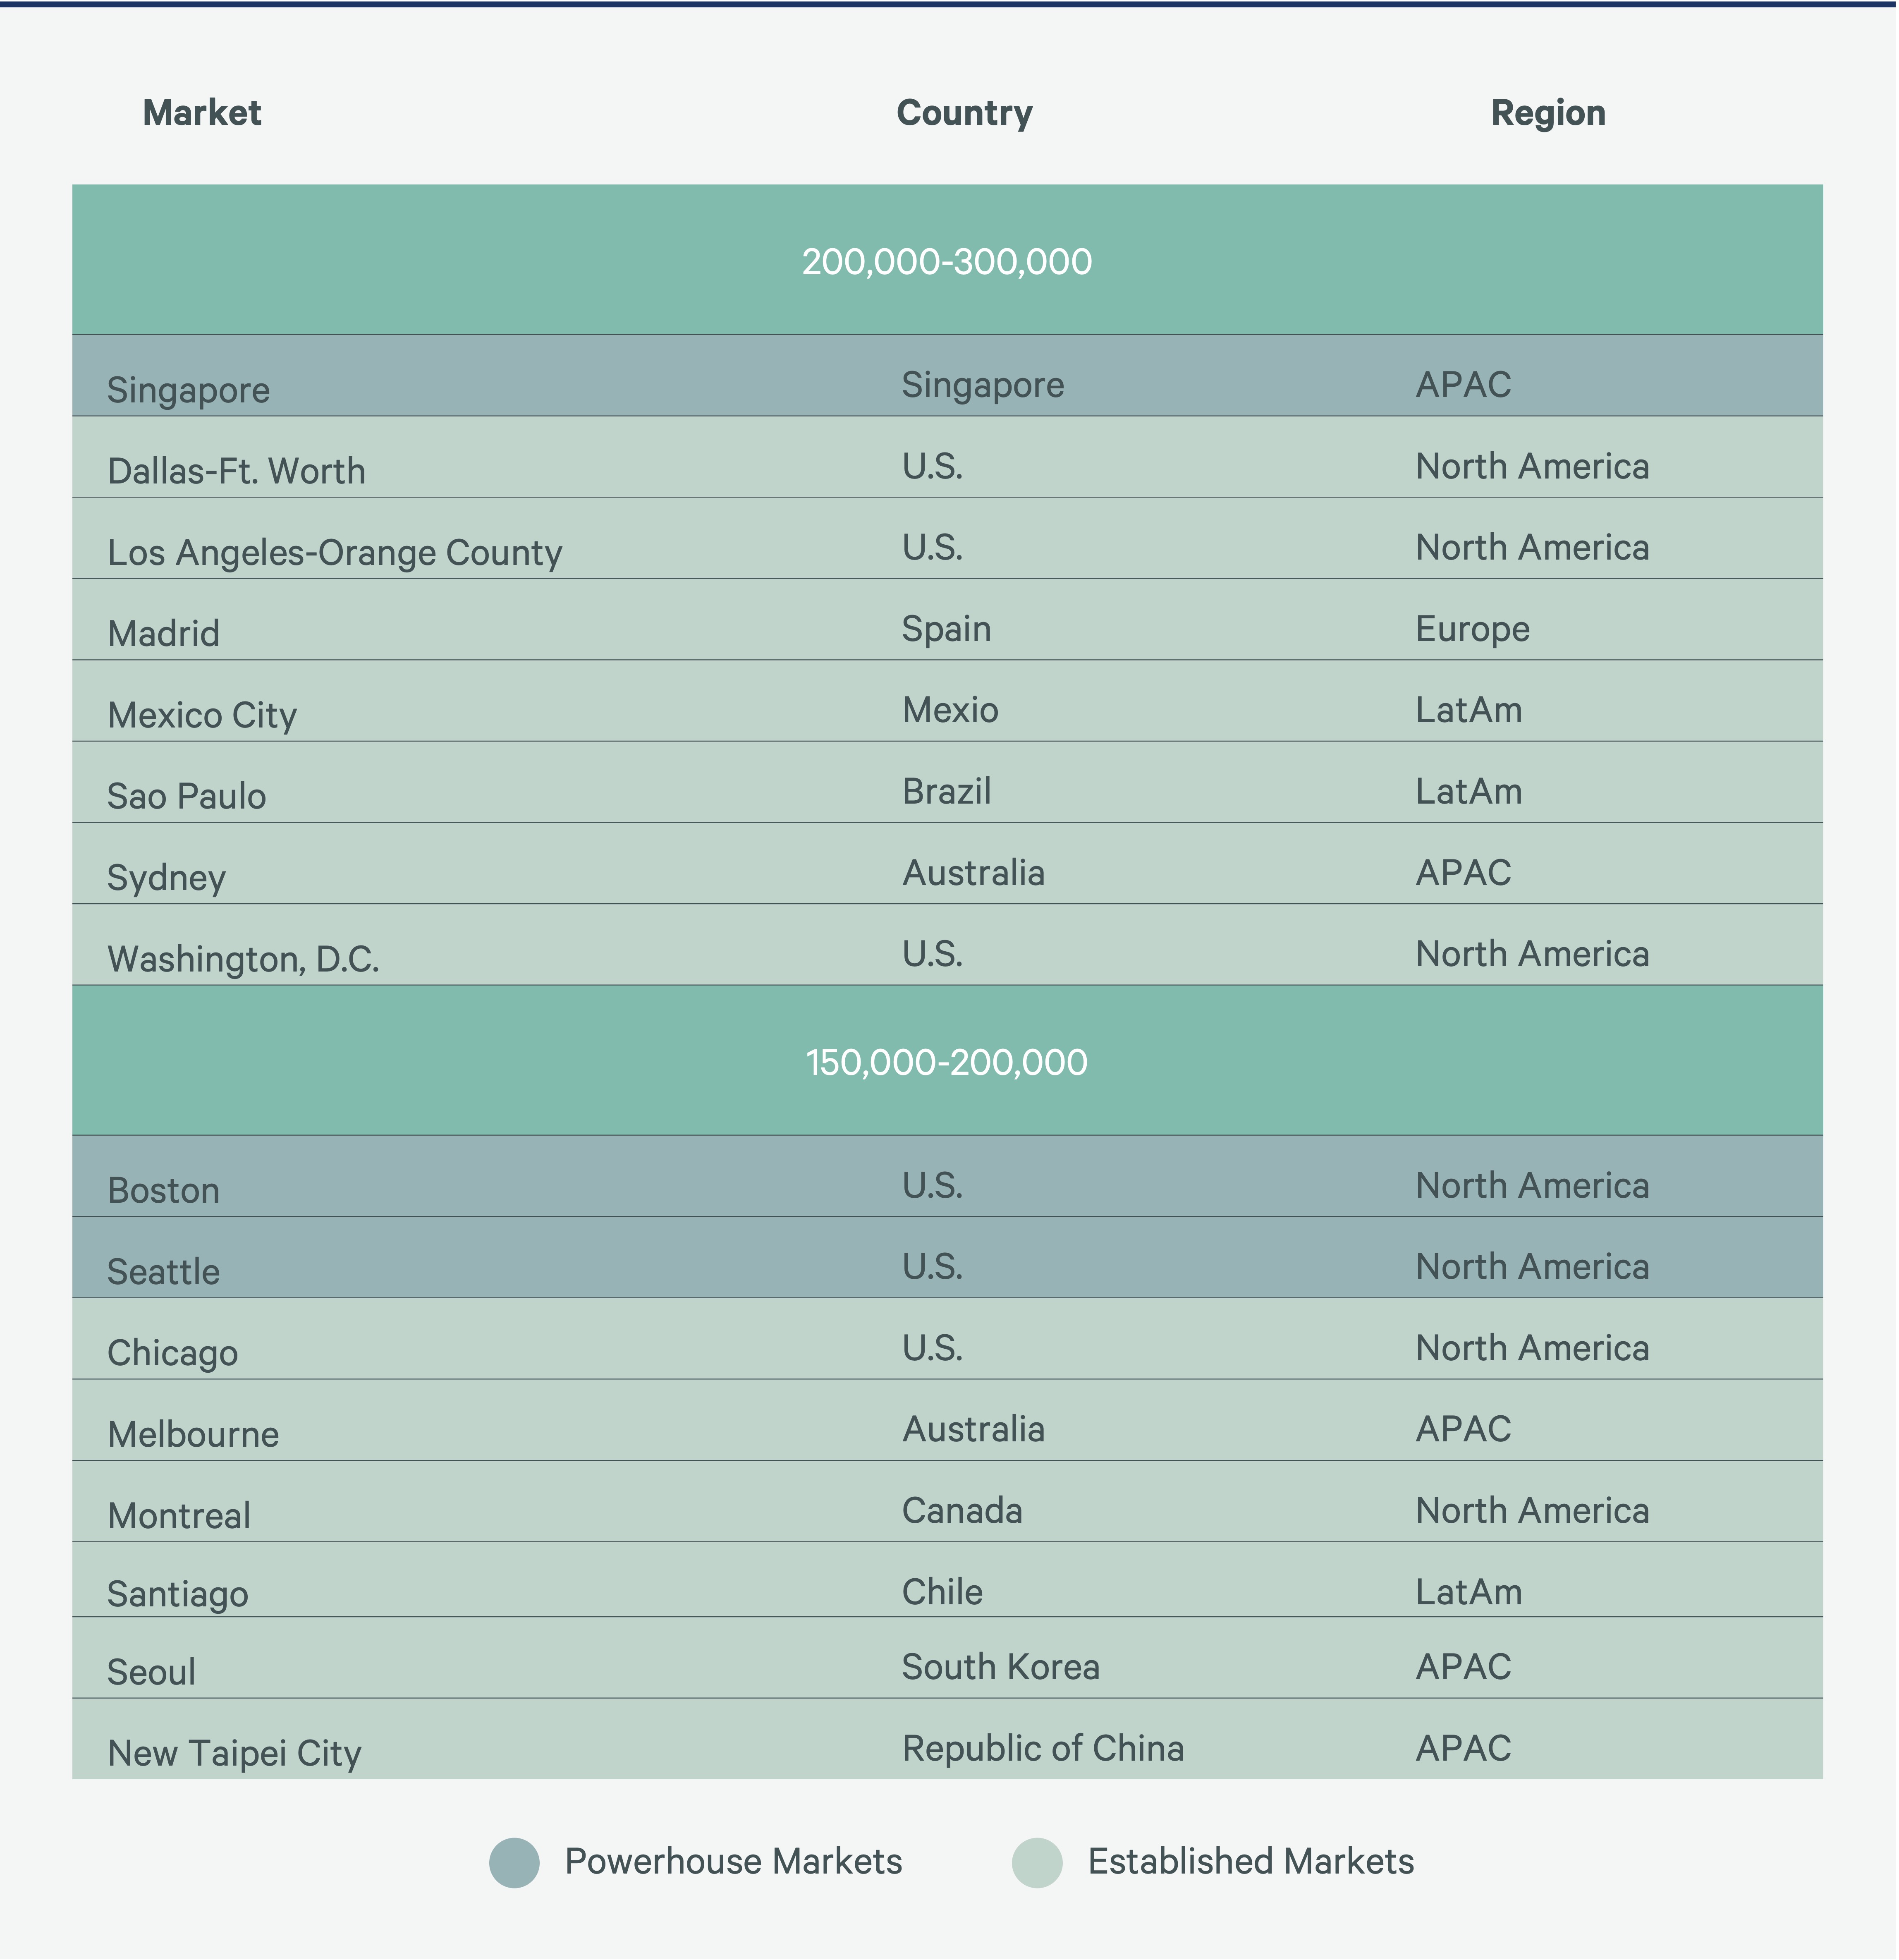Image resolution: width=1899 pixels, height=1960 pixels.
Task: Click the Mexio country cell
Action: [951, 710]
